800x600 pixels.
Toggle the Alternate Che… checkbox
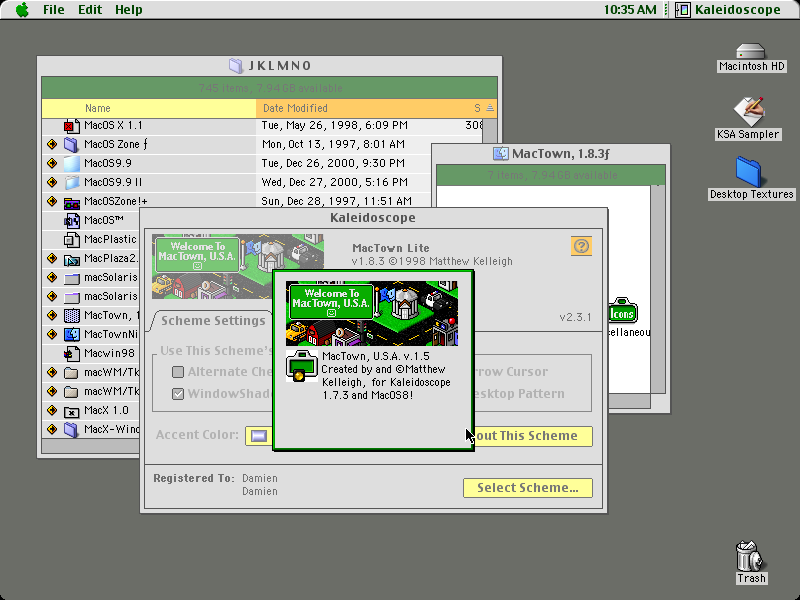(x=178, y=372)
